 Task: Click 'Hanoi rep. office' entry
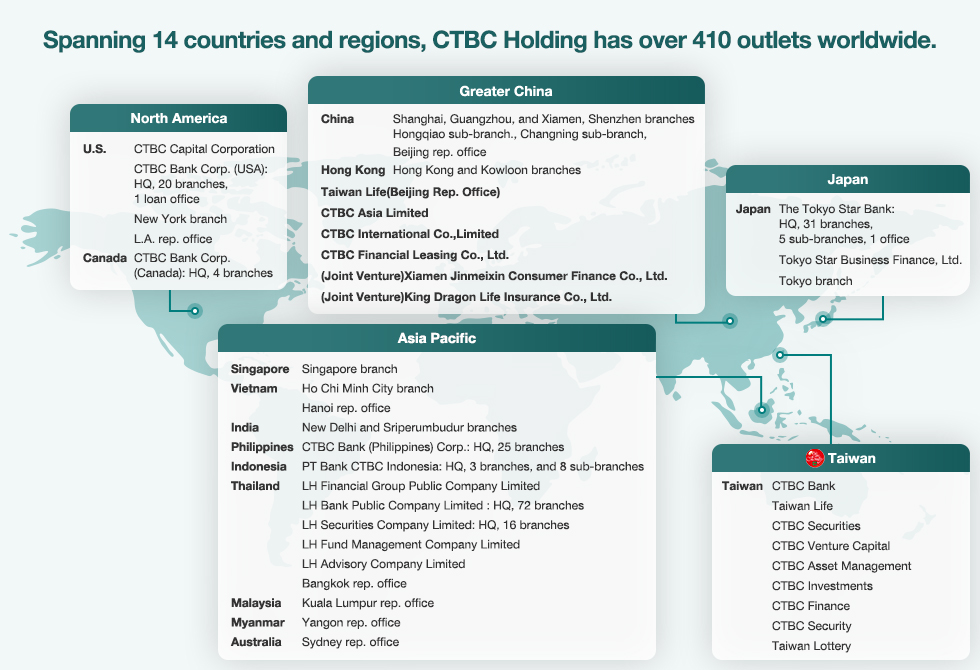pyautogui.click(x=346, y=408)
